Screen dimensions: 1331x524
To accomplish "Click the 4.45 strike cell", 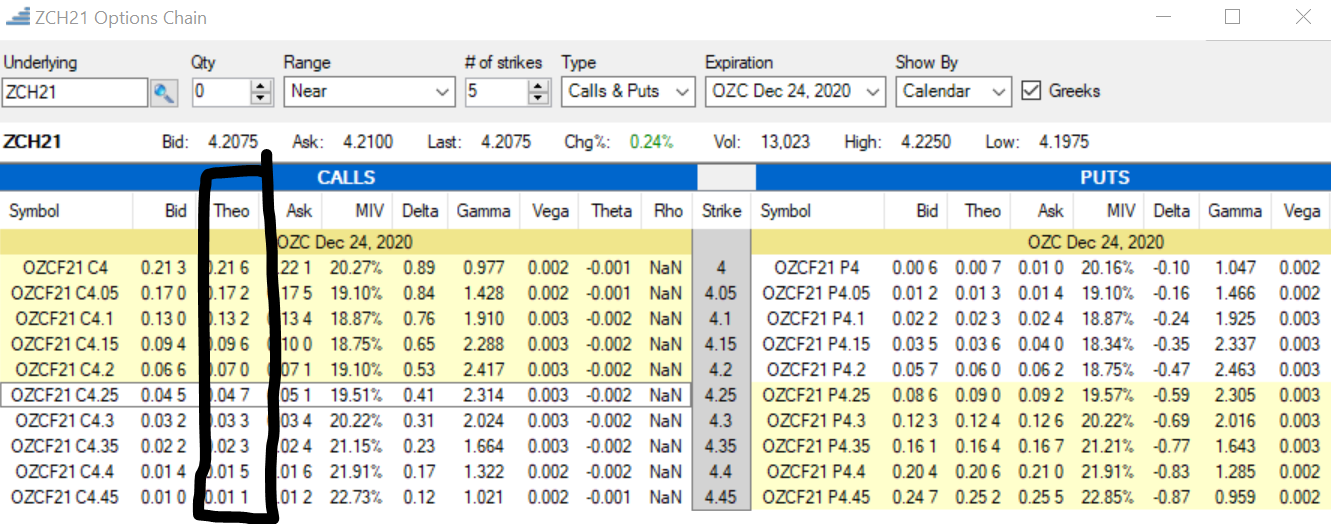I will 721,497.
